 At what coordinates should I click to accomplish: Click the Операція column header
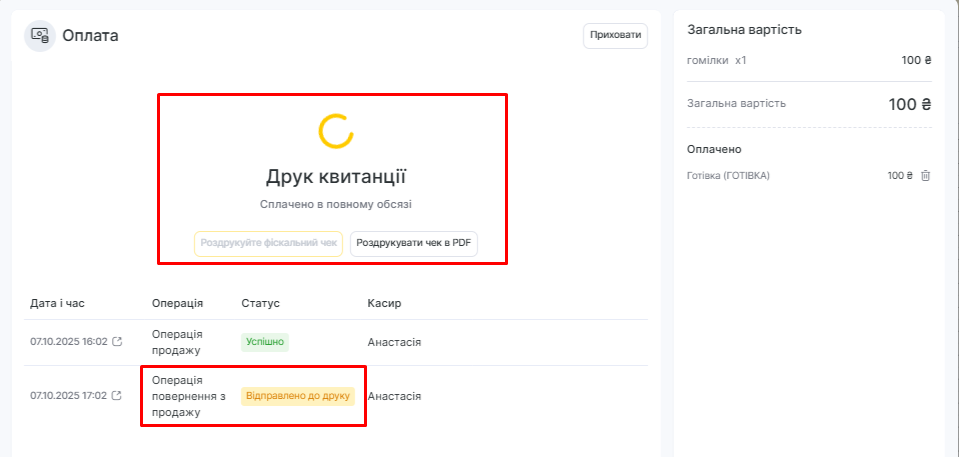[x=177, y=303]
